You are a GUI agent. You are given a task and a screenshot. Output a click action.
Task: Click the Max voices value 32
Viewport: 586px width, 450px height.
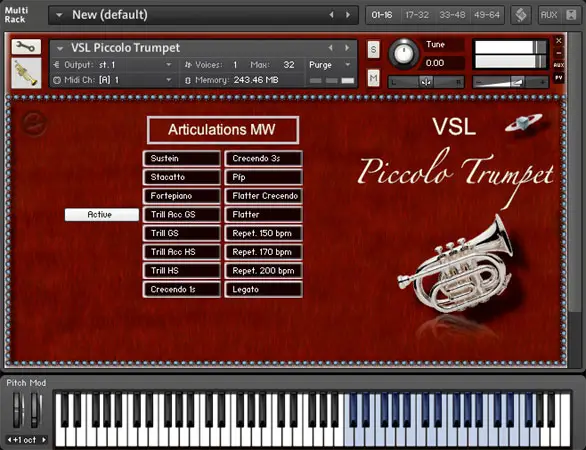point(289,65)
